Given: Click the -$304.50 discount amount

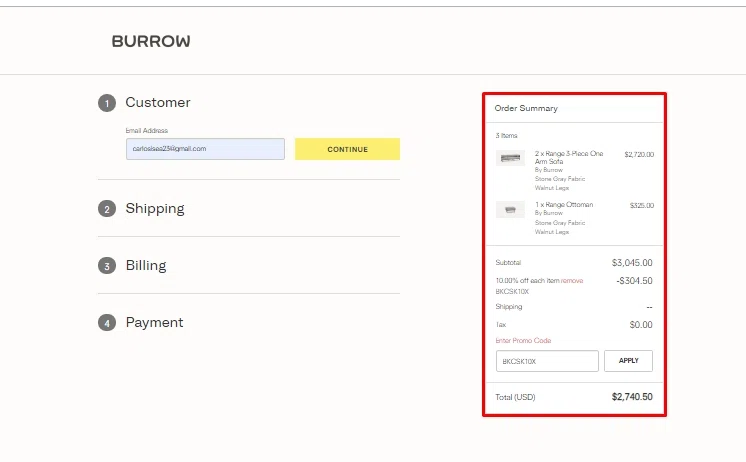Looking at the screenshot, I should click(634, 281).
